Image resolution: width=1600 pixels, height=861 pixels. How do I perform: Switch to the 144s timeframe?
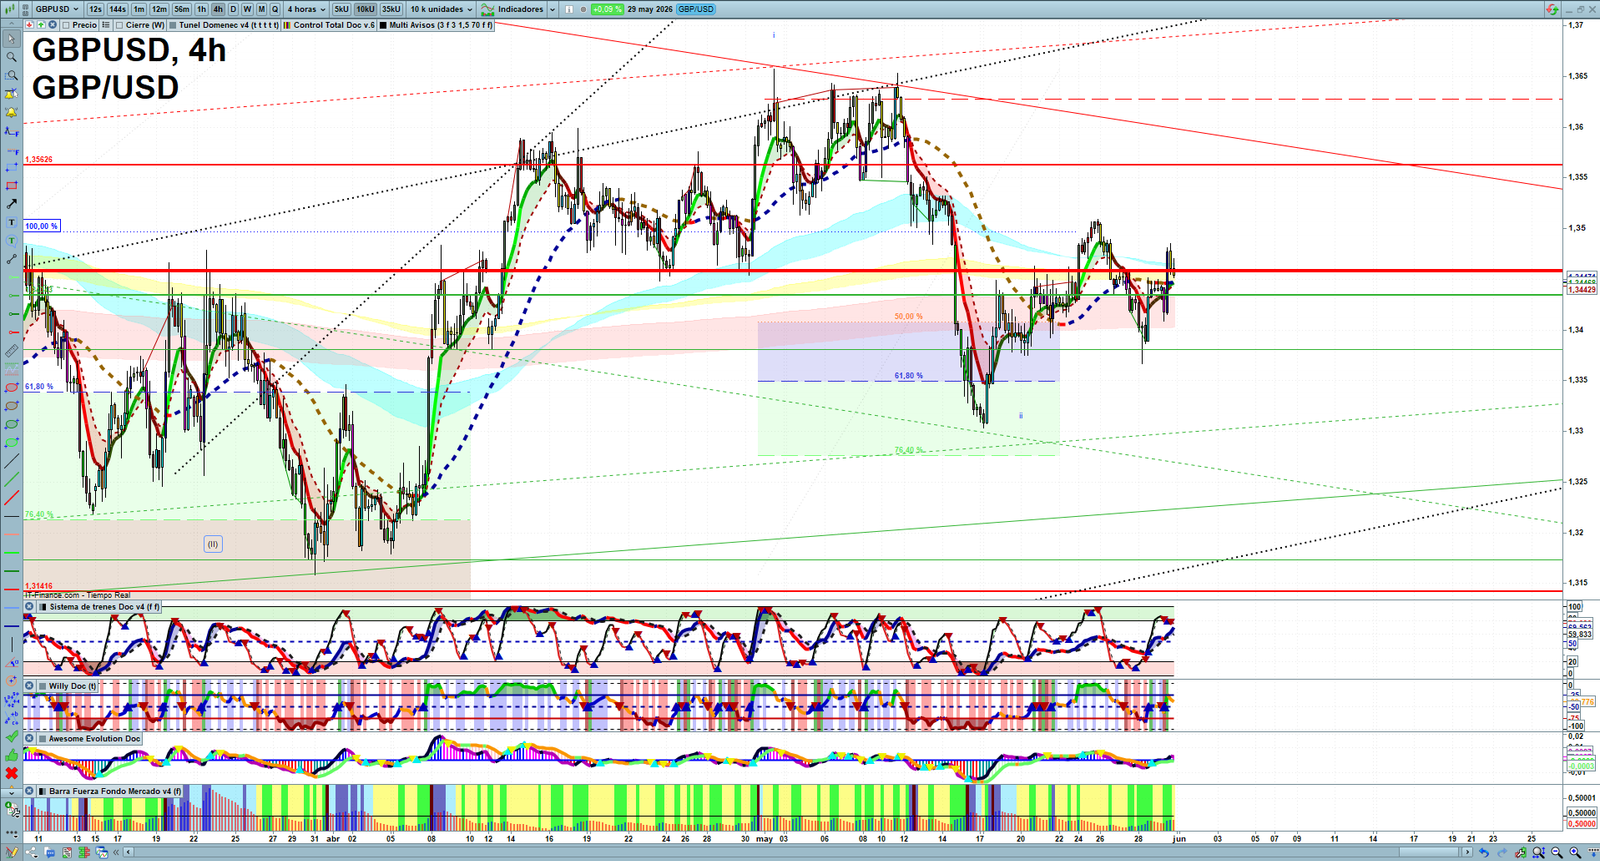tap(118, 9)
